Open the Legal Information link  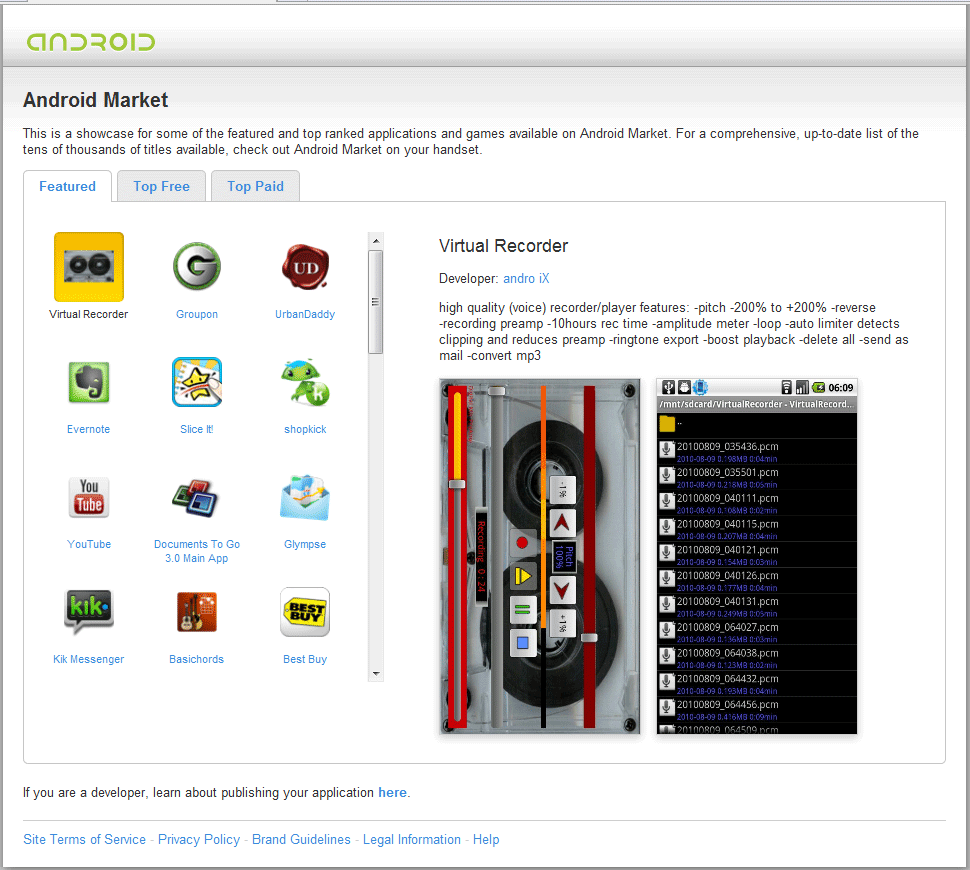tap(412, 840)
